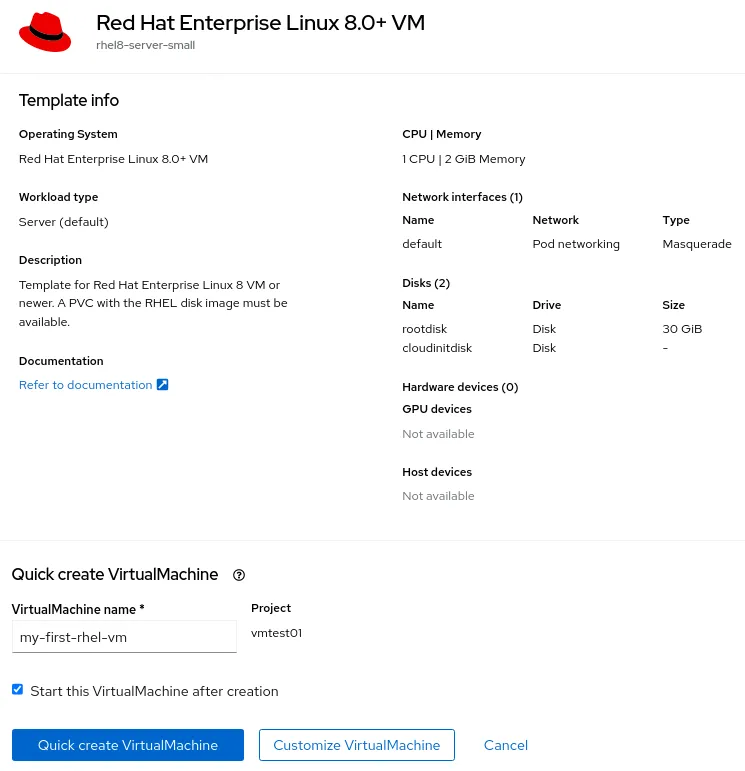Click Not available under GPU devices
Viewport: 745px width, 771px height.
(438, 434)
